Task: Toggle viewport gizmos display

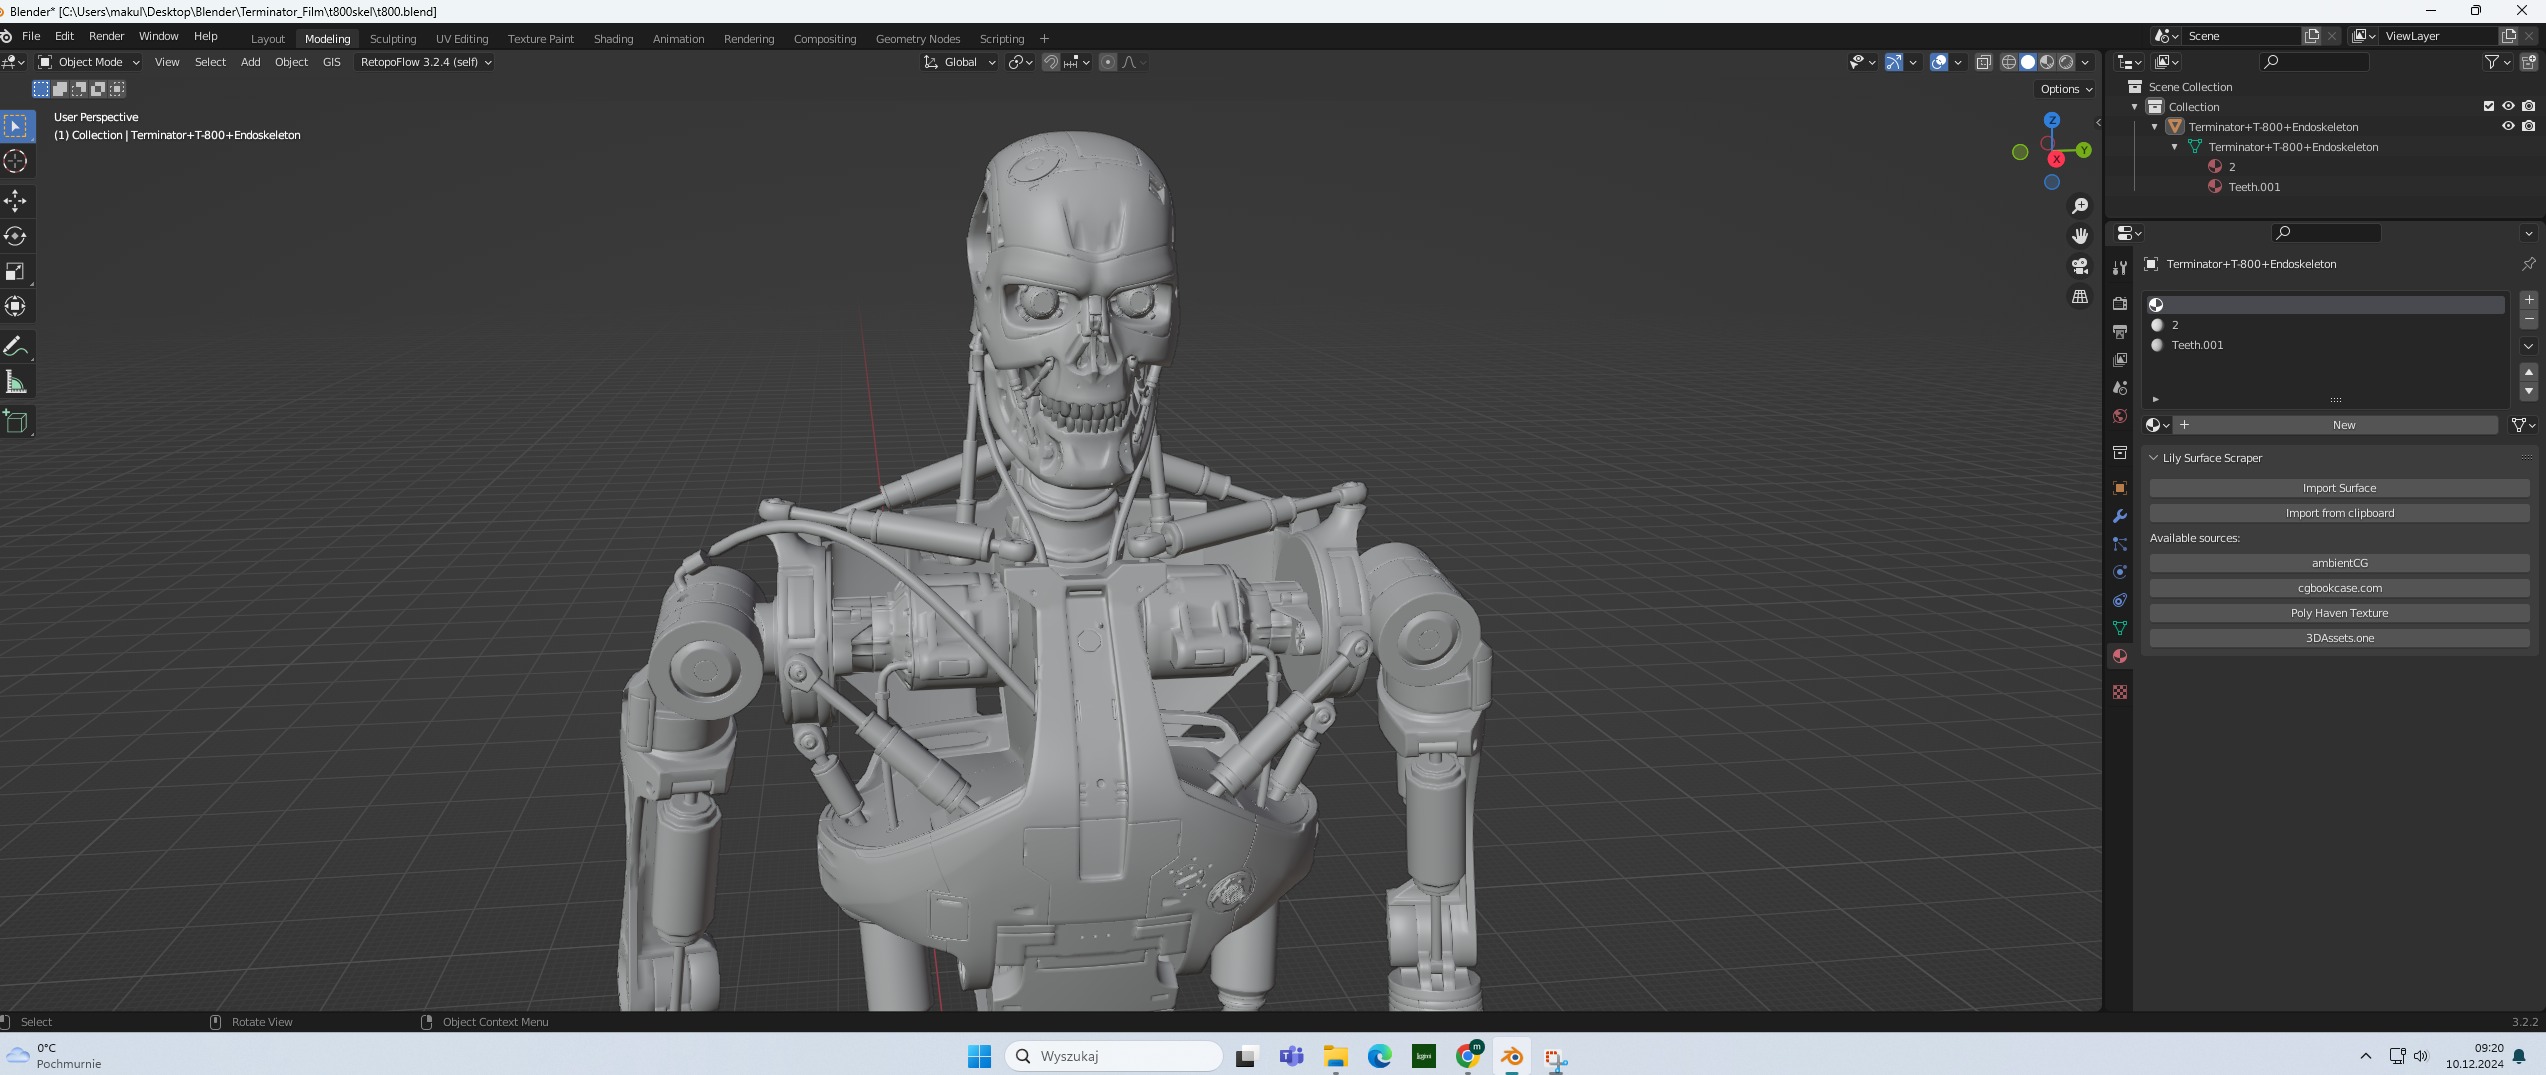Action: point(1893,62)
